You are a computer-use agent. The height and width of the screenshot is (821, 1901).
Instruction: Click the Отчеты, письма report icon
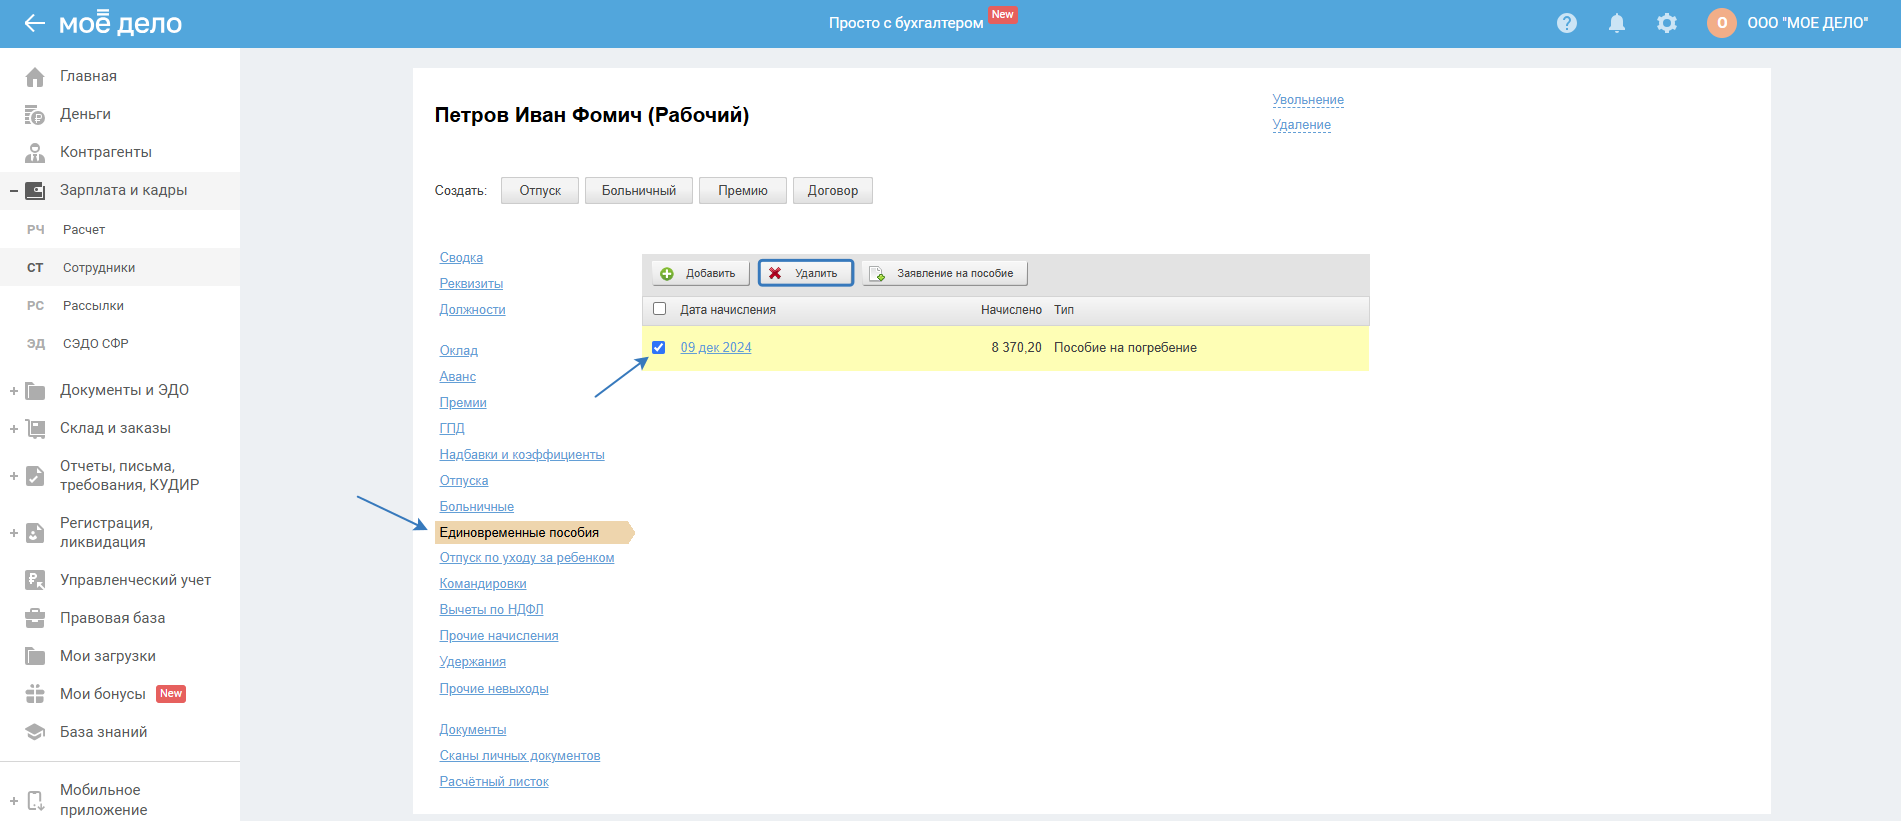click(x=35, y=476)
